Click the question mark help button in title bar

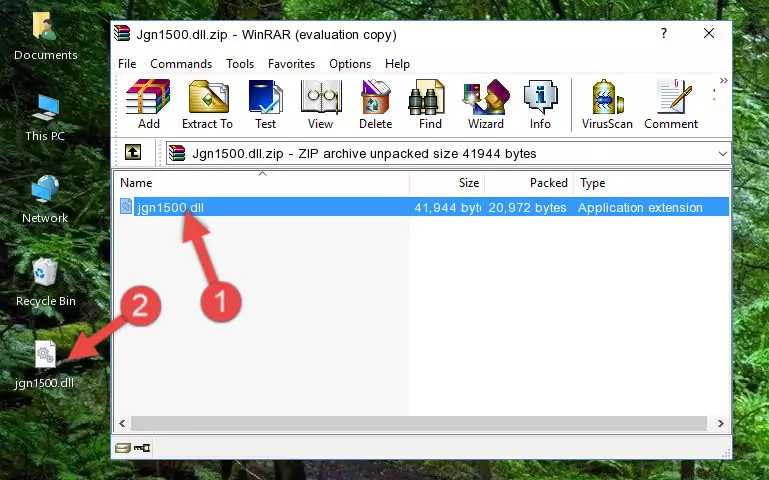(664, 33)
